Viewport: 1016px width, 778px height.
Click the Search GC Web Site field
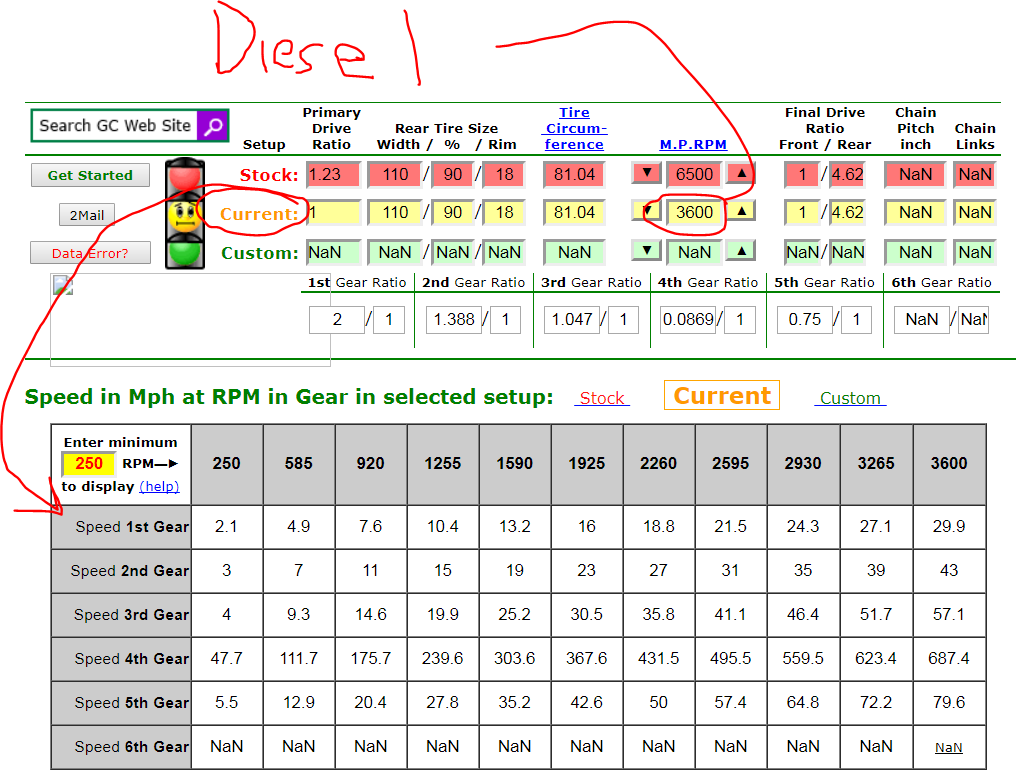114,125
